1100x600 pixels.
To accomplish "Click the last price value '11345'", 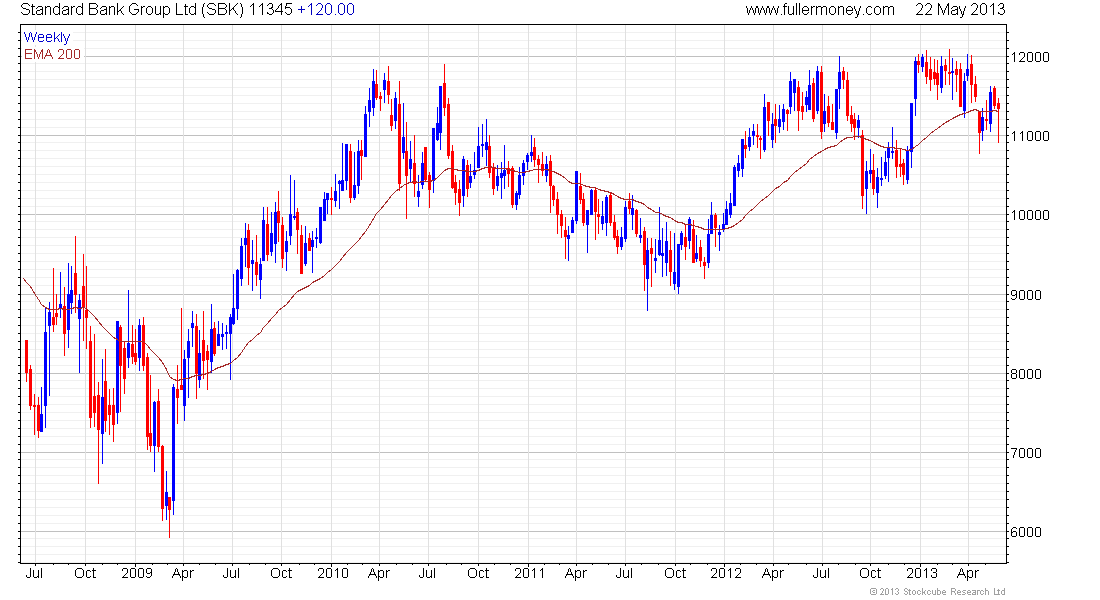I will [x=272, y=10].
